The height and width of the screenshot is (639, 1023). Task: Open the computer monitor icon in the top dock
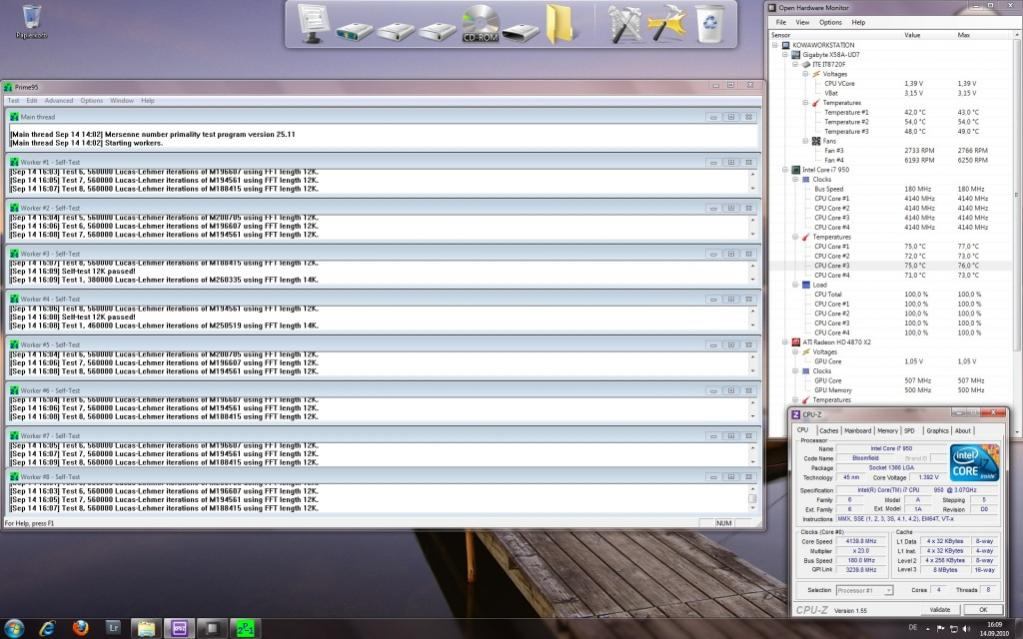tap(313, 24)
